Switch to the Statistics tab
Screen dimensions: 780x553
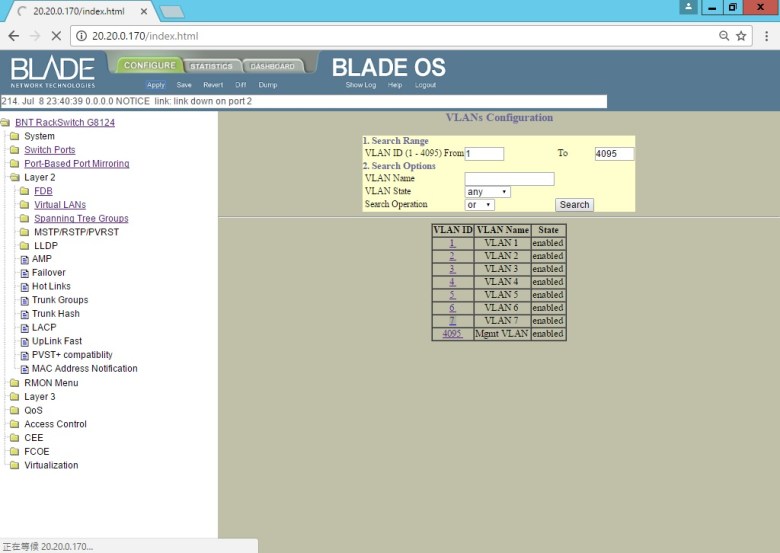[x=211, y=67]
